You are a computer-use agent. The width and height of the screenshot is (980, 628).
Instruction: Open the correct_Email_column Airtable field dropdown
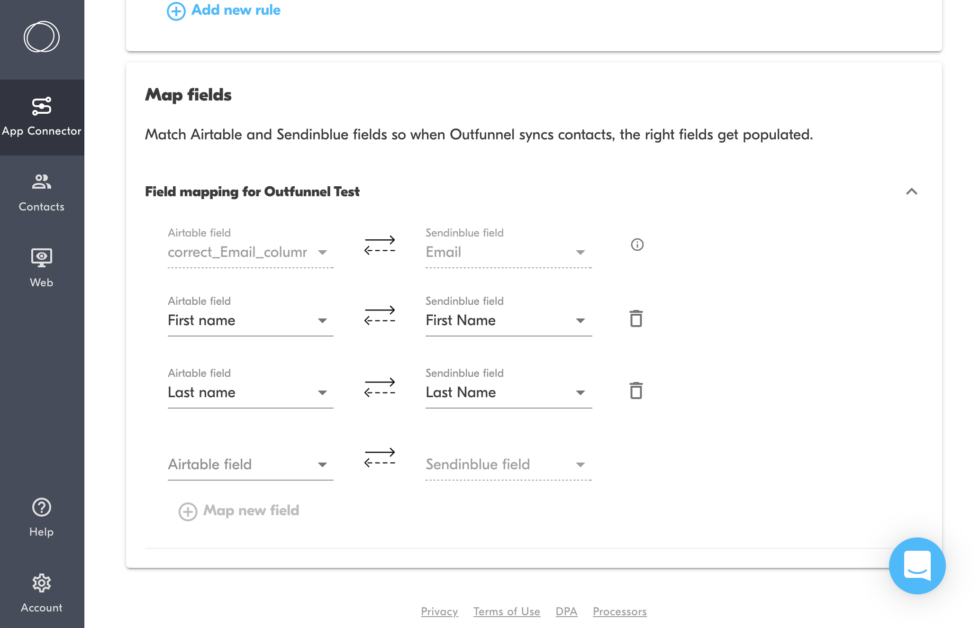point(322,252)
